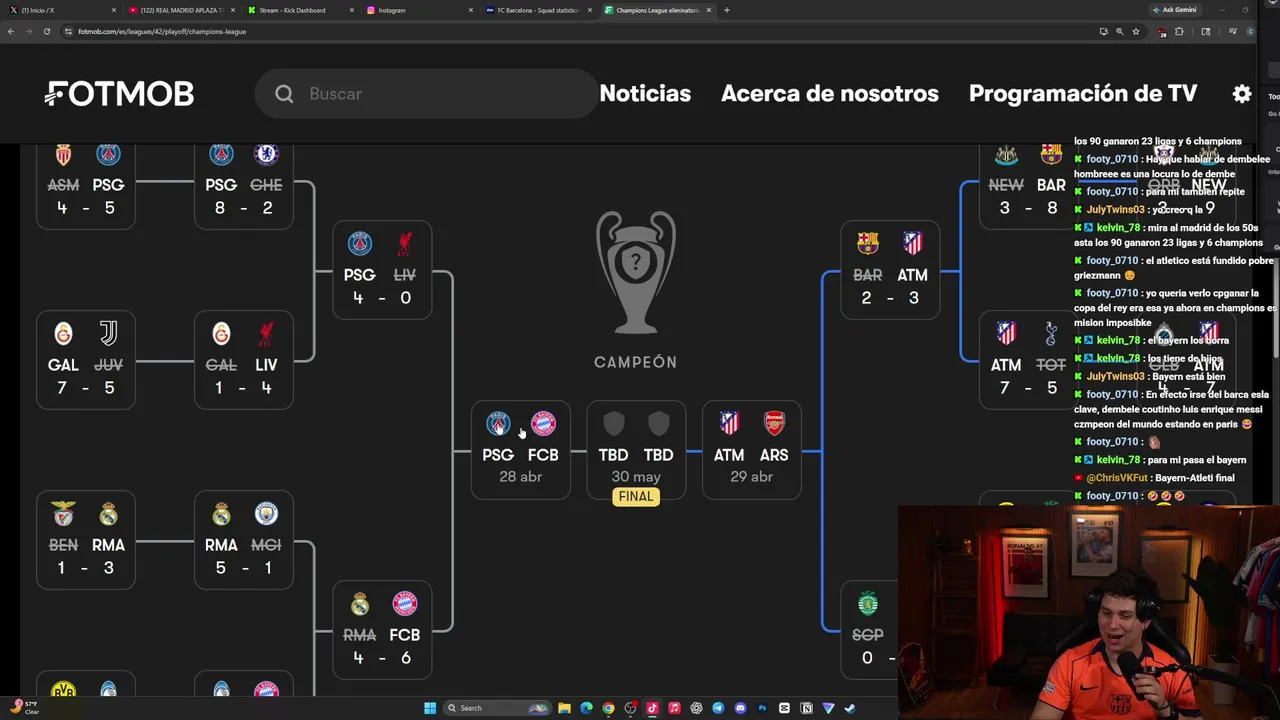Open the GAL vs LIV 1-4 tie
This screenshot has height=720, width=1280.
[243, 360]
